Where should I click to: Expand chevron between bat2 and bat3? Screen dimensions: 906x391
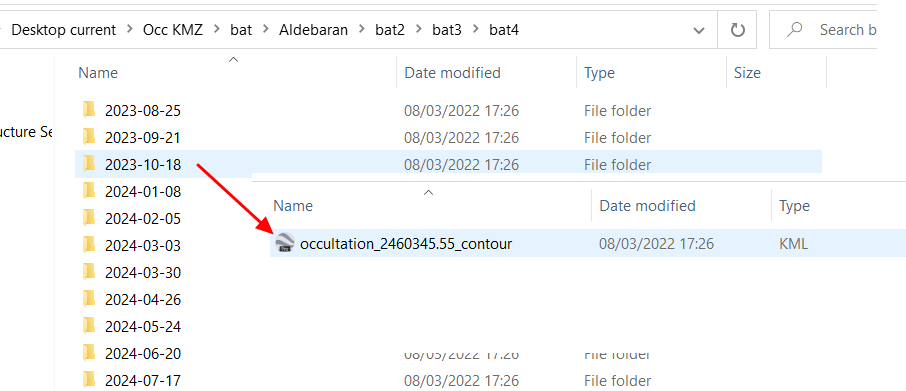[x=419, y=29]
